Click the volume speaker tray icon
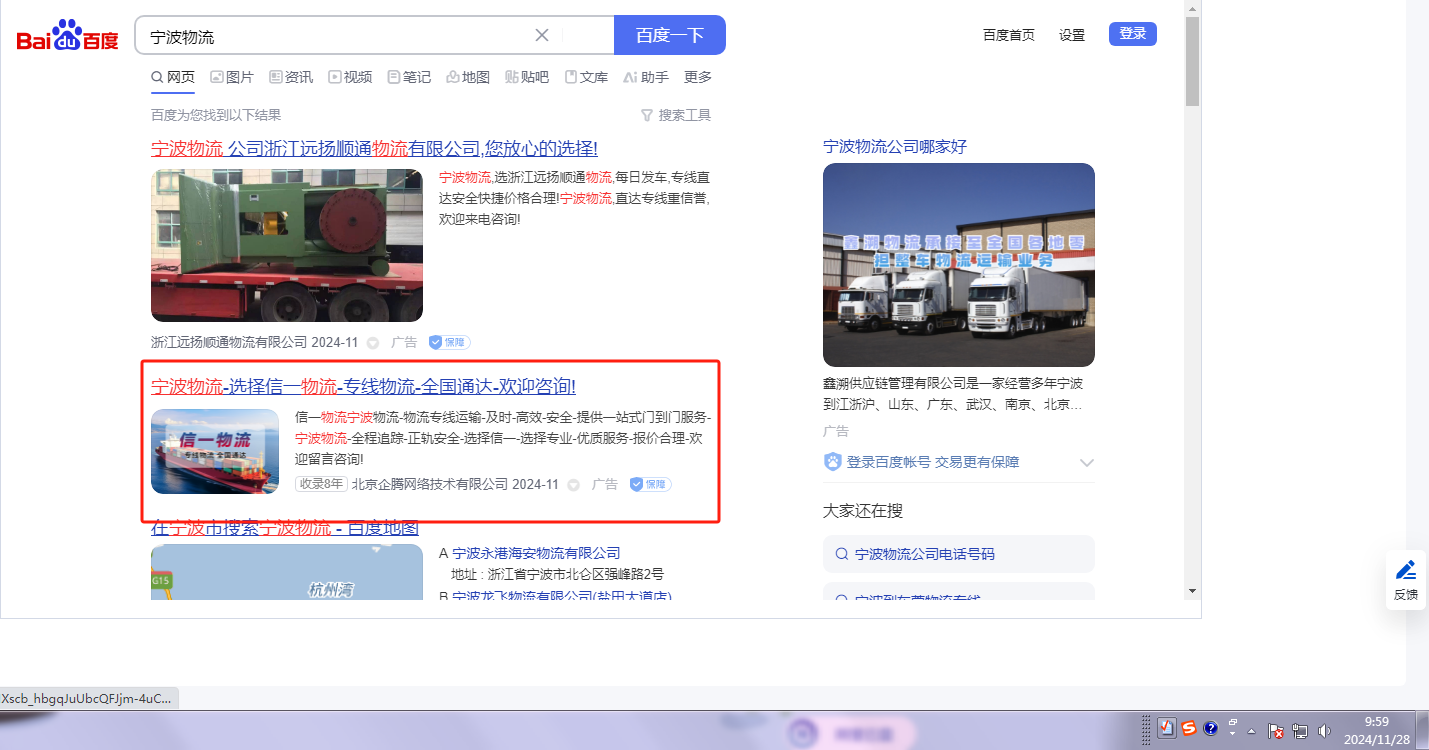Screen dimensions: 1429x750 [x=1325, y=731]
